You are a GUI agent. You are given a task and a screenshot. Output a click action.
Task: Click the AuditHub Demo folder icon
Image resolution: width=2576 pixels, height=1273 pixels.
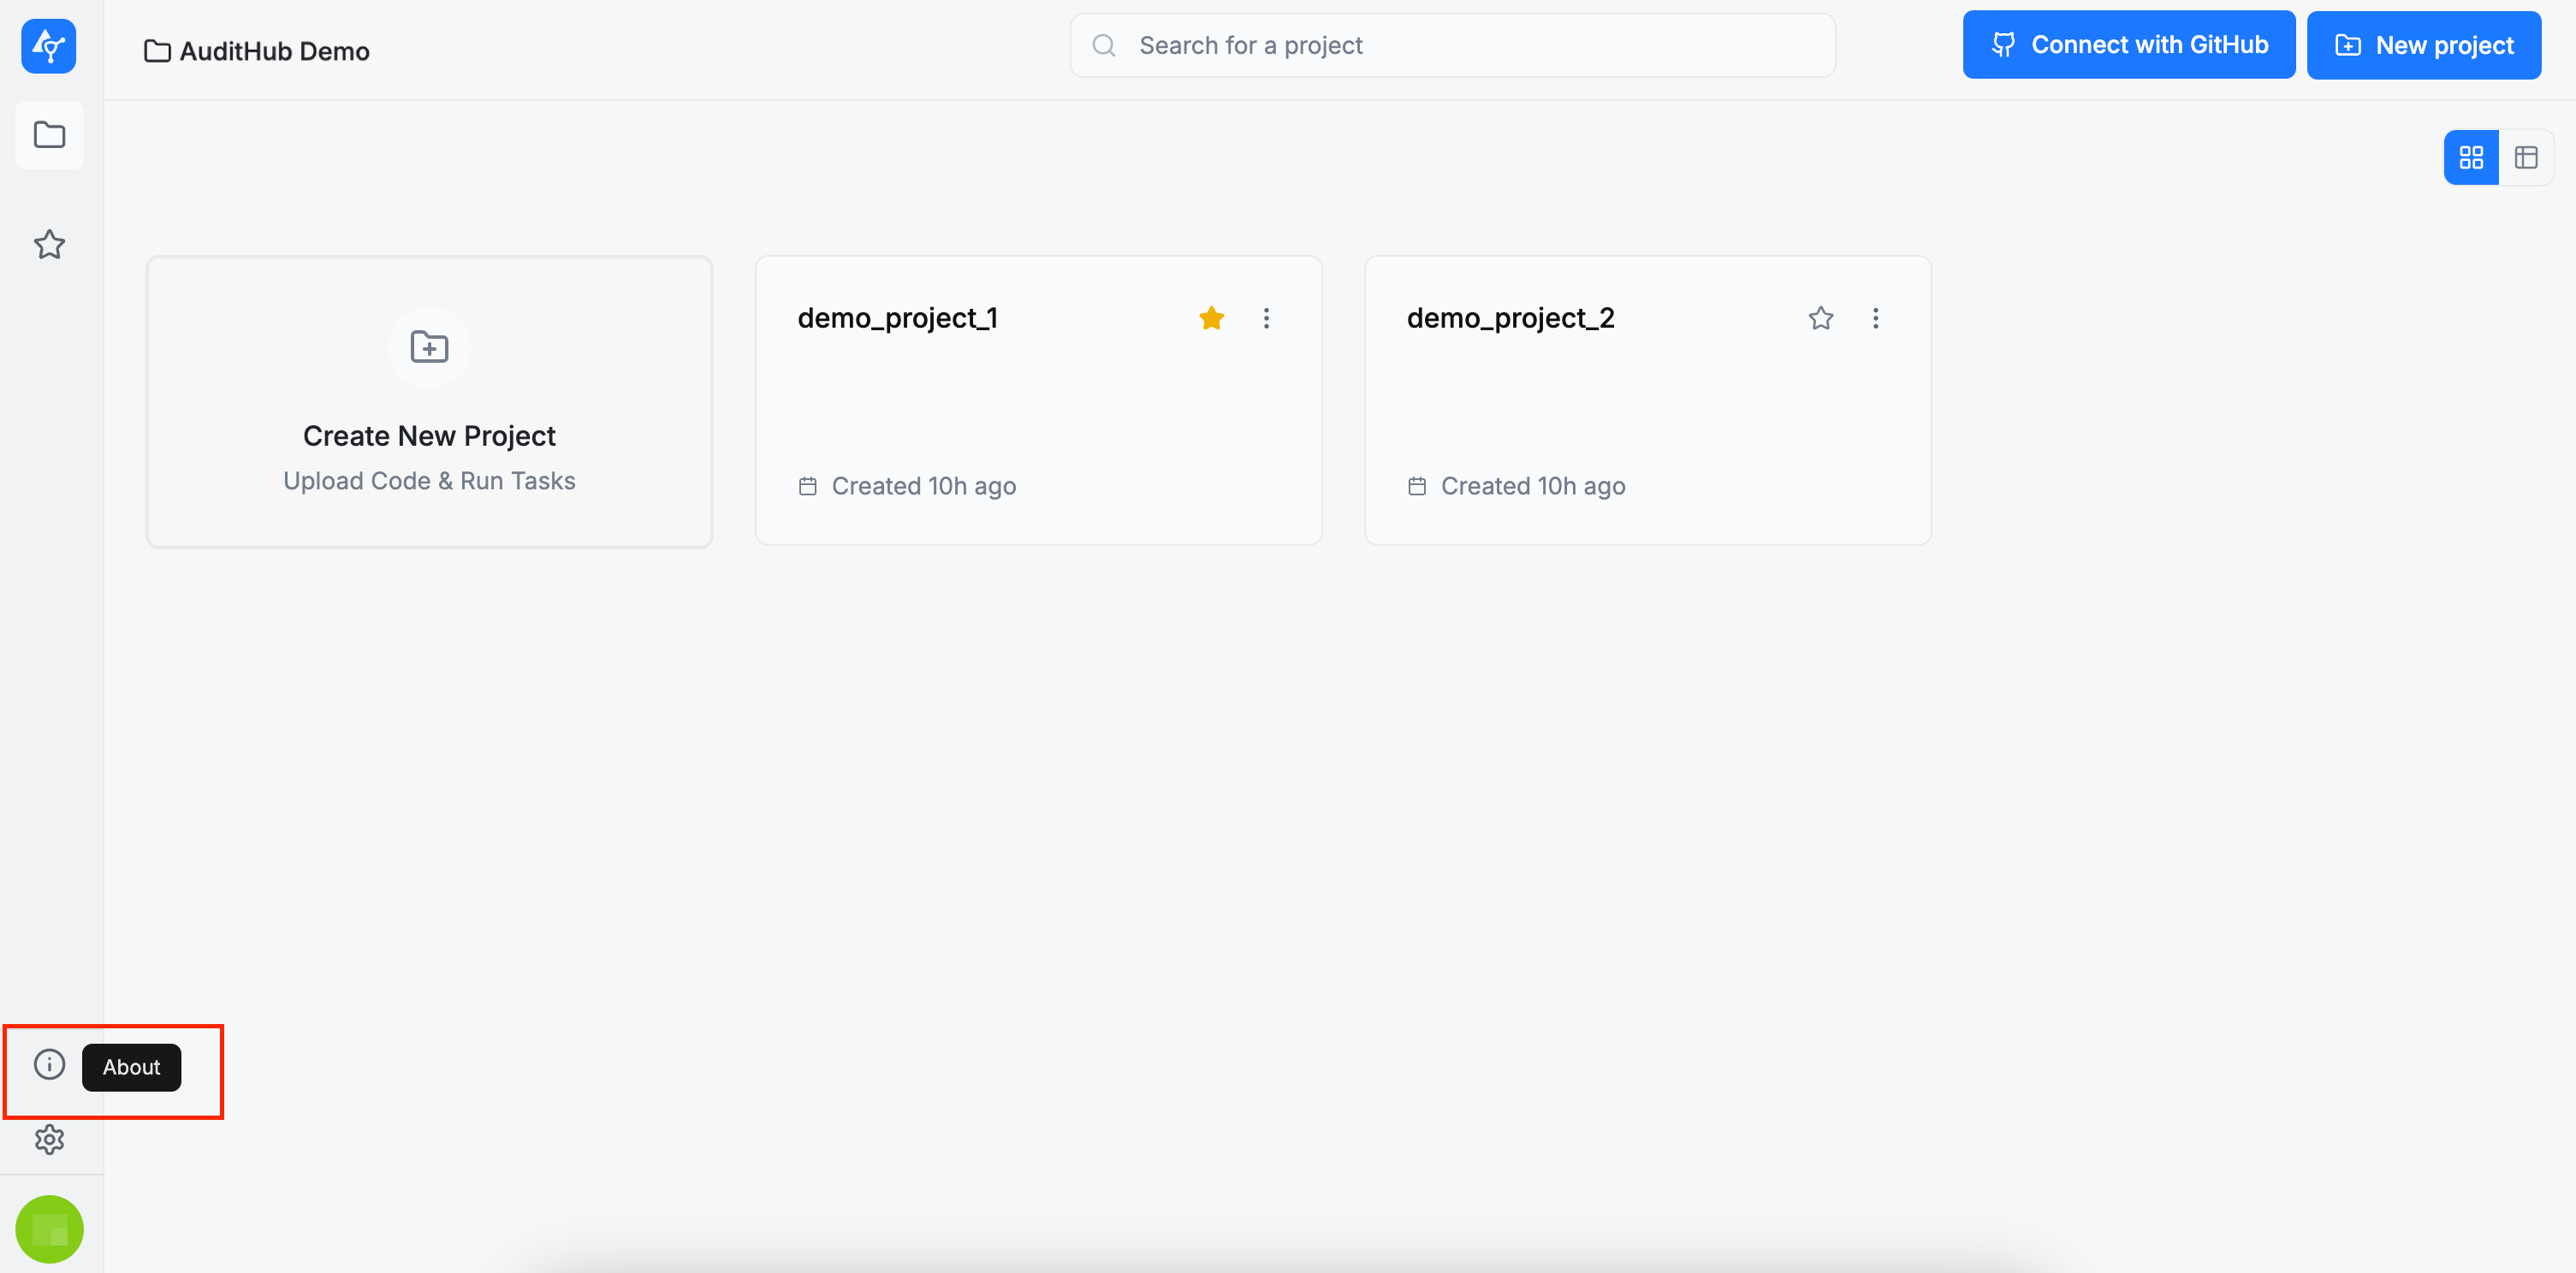(157, 51)
